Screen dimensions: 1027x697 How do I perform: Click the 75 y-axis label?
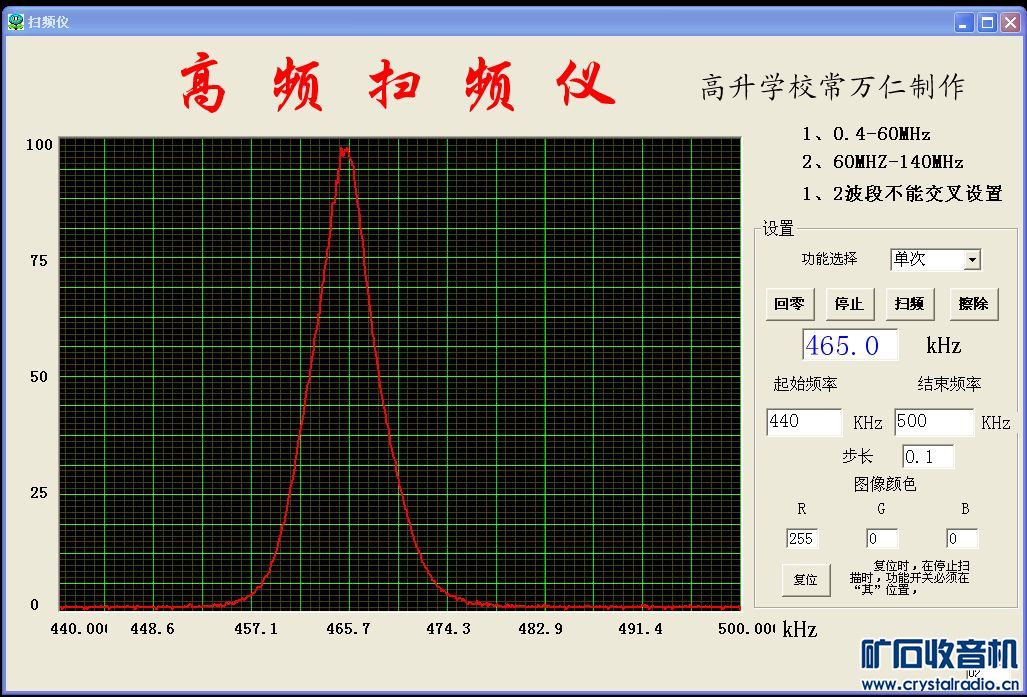(x=39, y=261)
